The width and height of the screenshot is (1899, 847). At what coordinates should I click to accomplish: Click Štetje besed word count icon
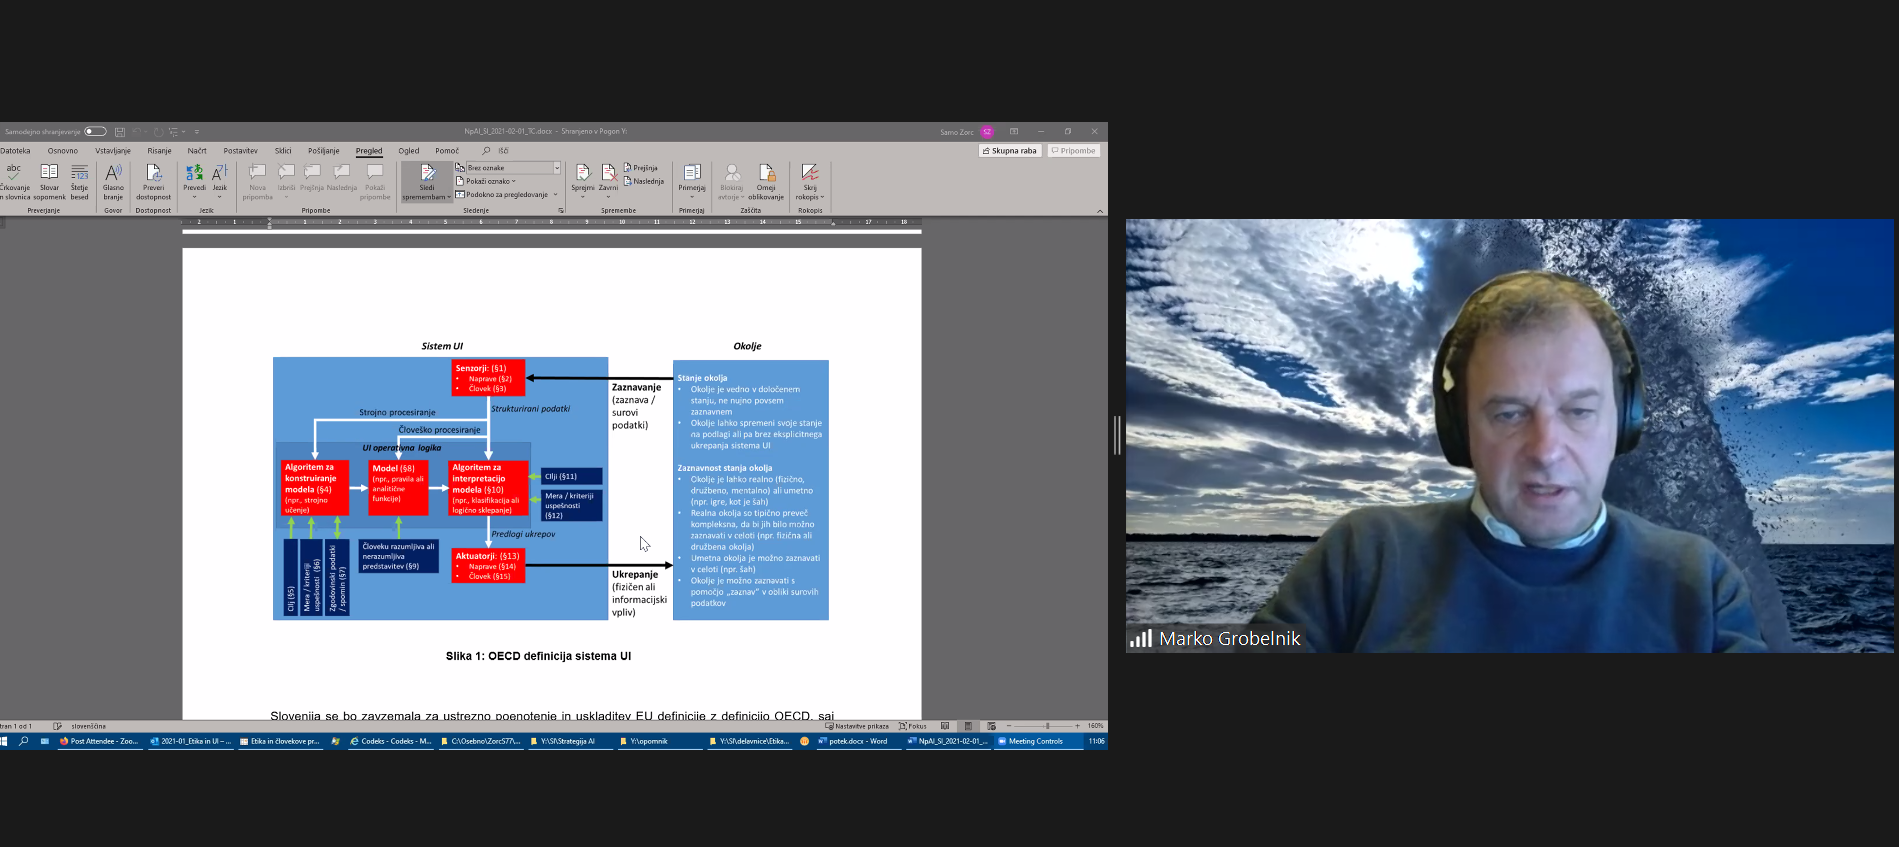coord(80,173)
